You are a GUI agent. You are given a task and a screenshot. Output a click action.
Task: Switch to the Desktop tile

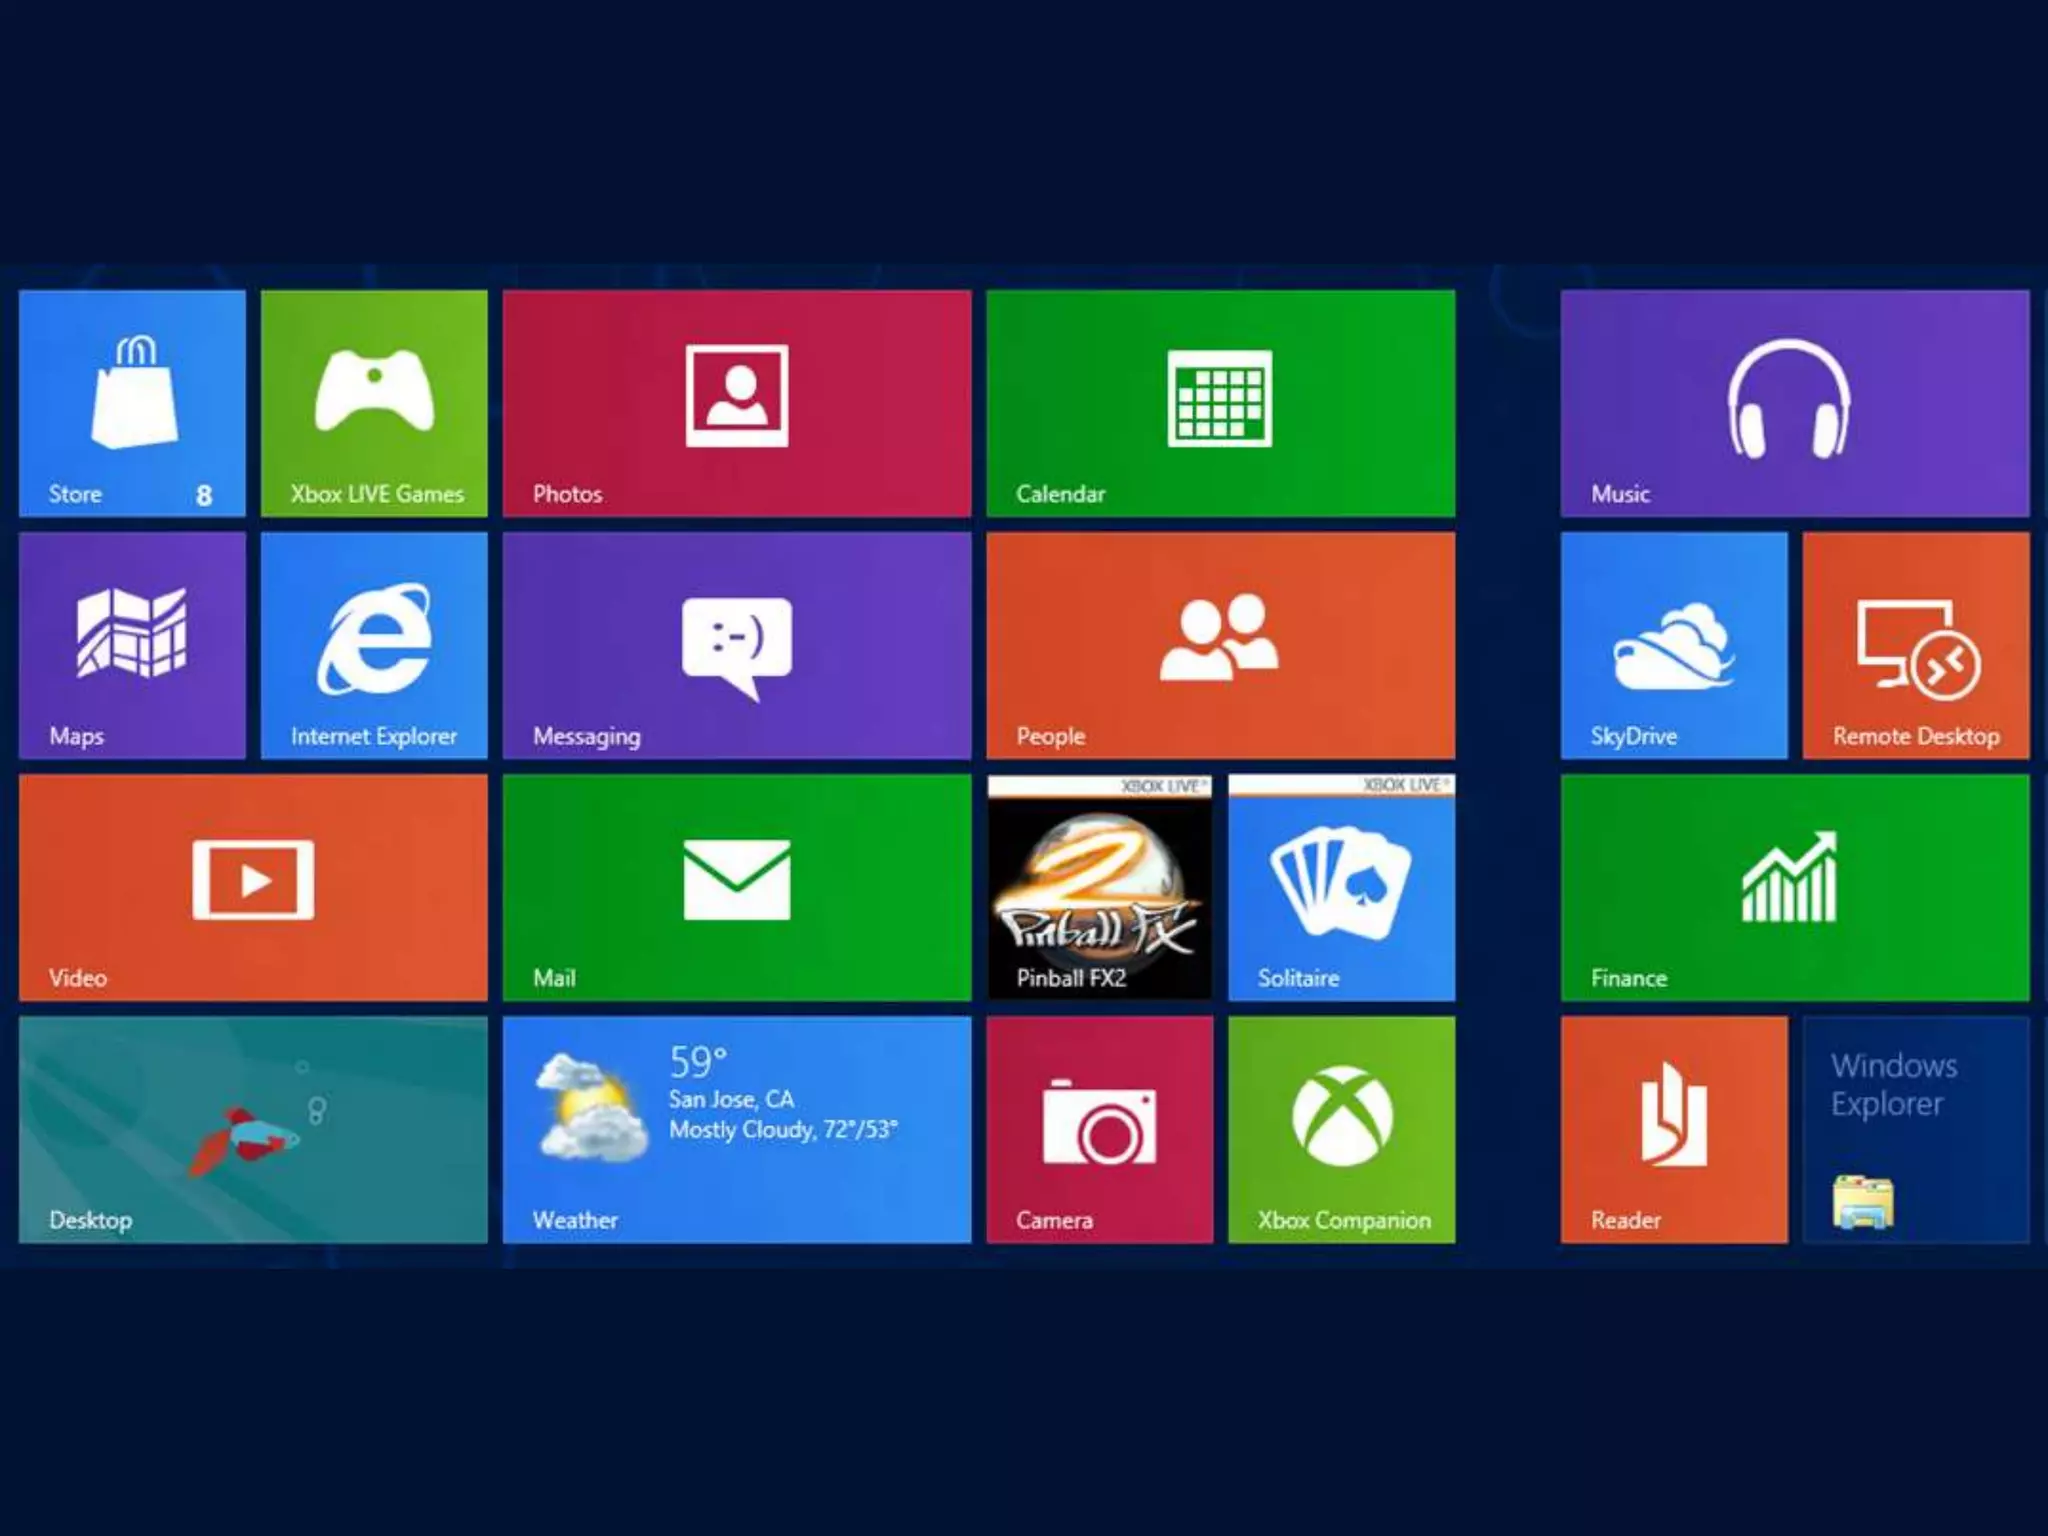click(253, 1130)
